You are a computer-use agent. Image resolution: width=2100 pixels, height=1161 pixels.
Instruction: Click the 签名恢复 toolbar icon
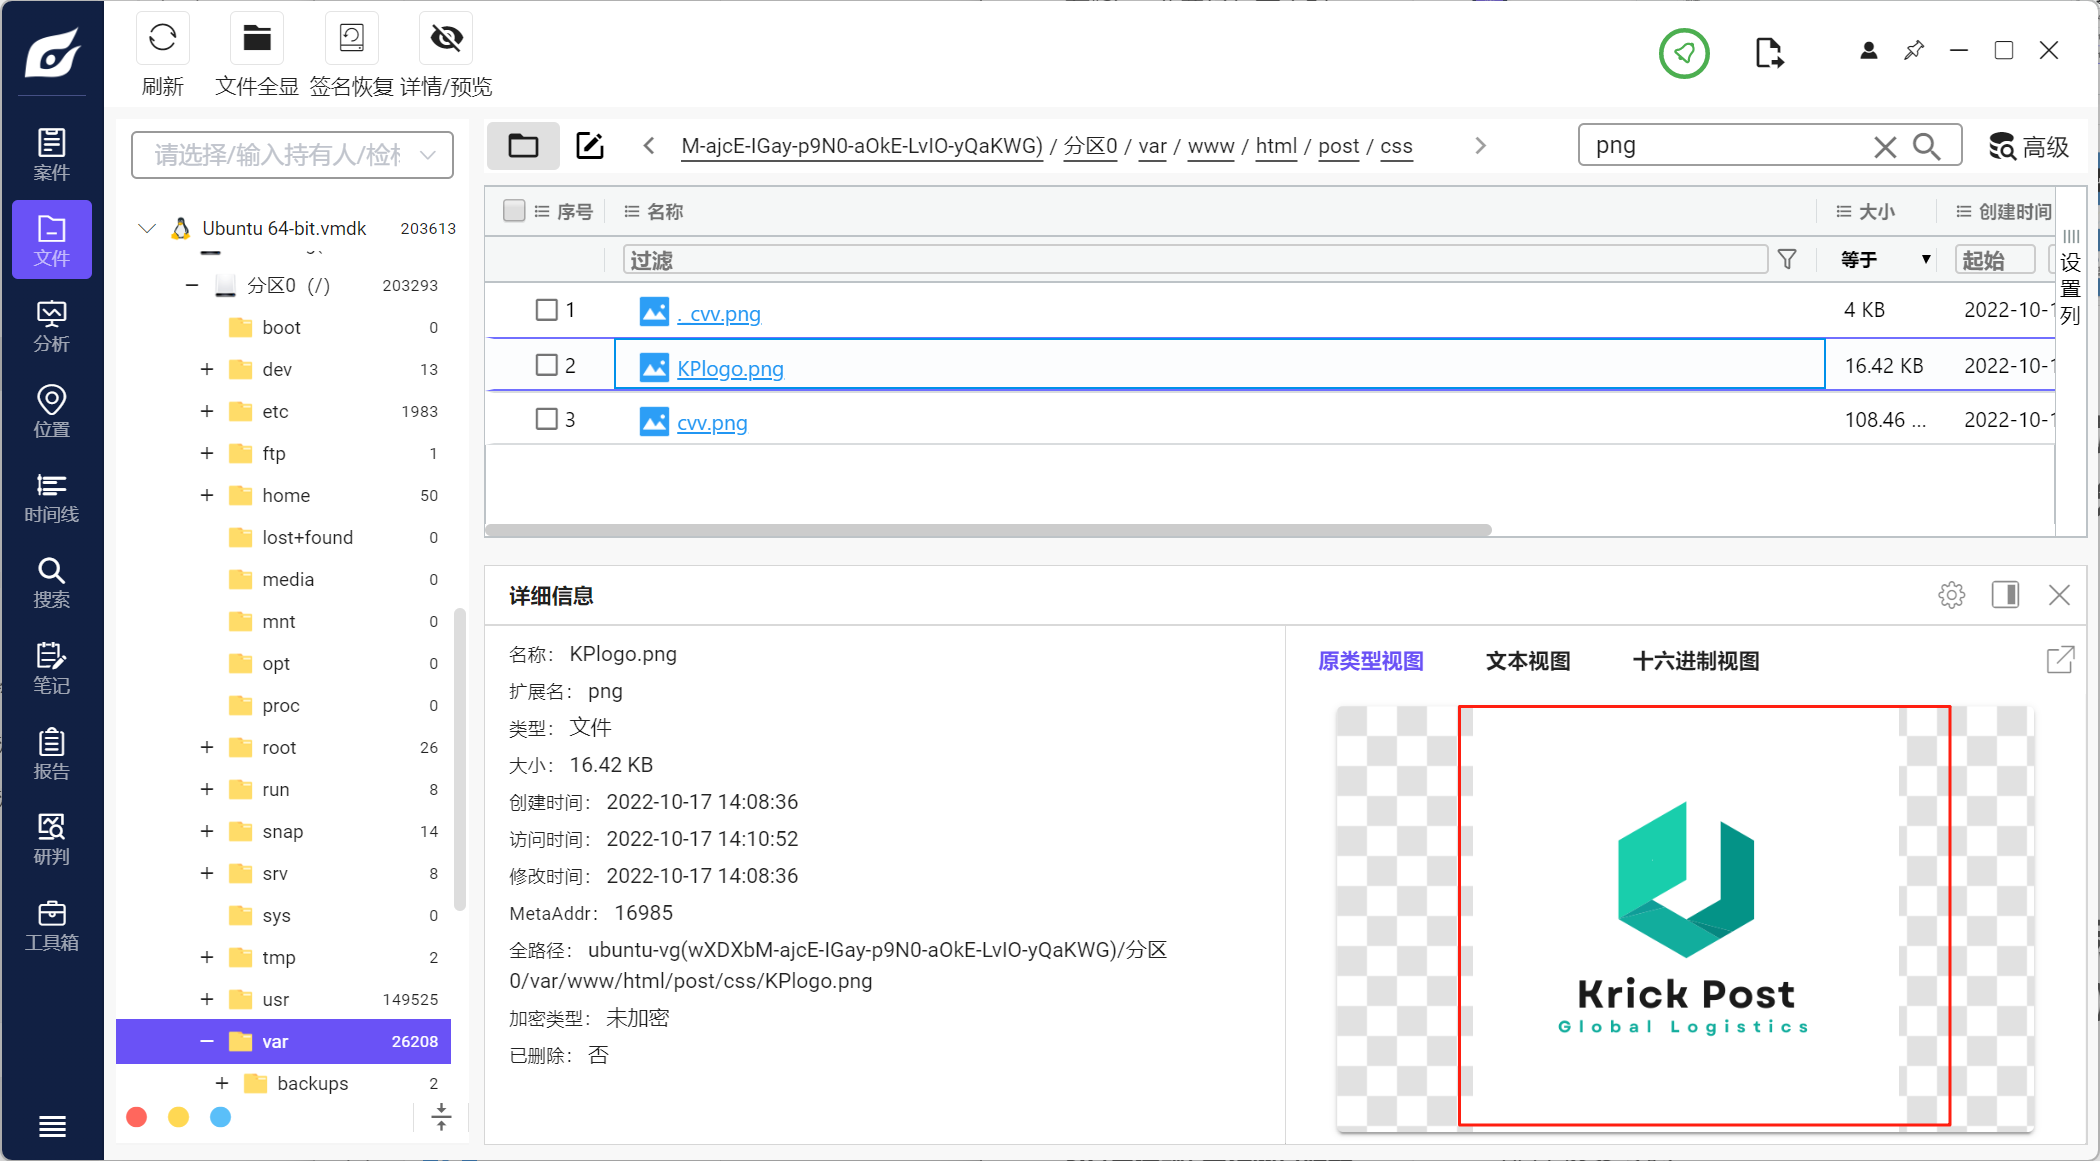coord(351,39)
